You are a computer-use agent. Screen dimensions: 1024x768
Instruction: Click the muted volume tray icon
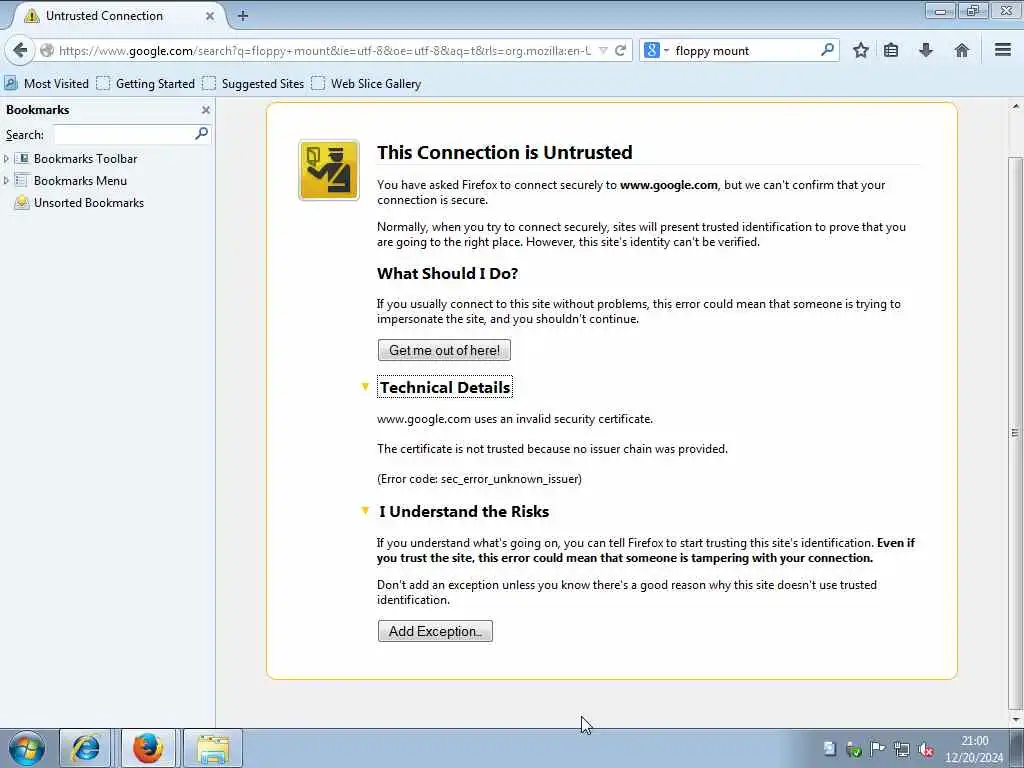pos(925,749)
